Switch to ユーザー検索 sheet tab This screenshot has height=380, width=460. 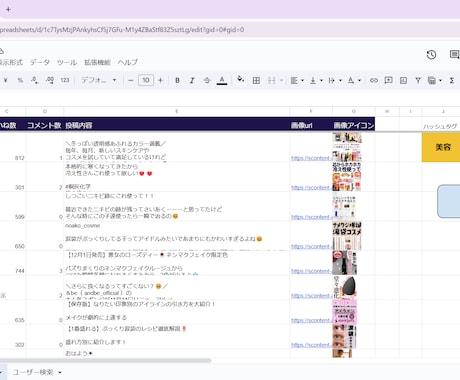point(33,372)
